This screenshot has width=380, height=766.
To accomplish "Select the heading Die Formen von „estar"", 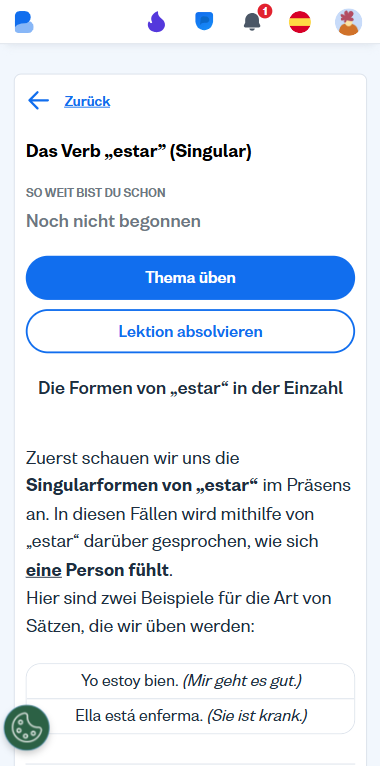I will pyautogui.click(x=190, y=388).
